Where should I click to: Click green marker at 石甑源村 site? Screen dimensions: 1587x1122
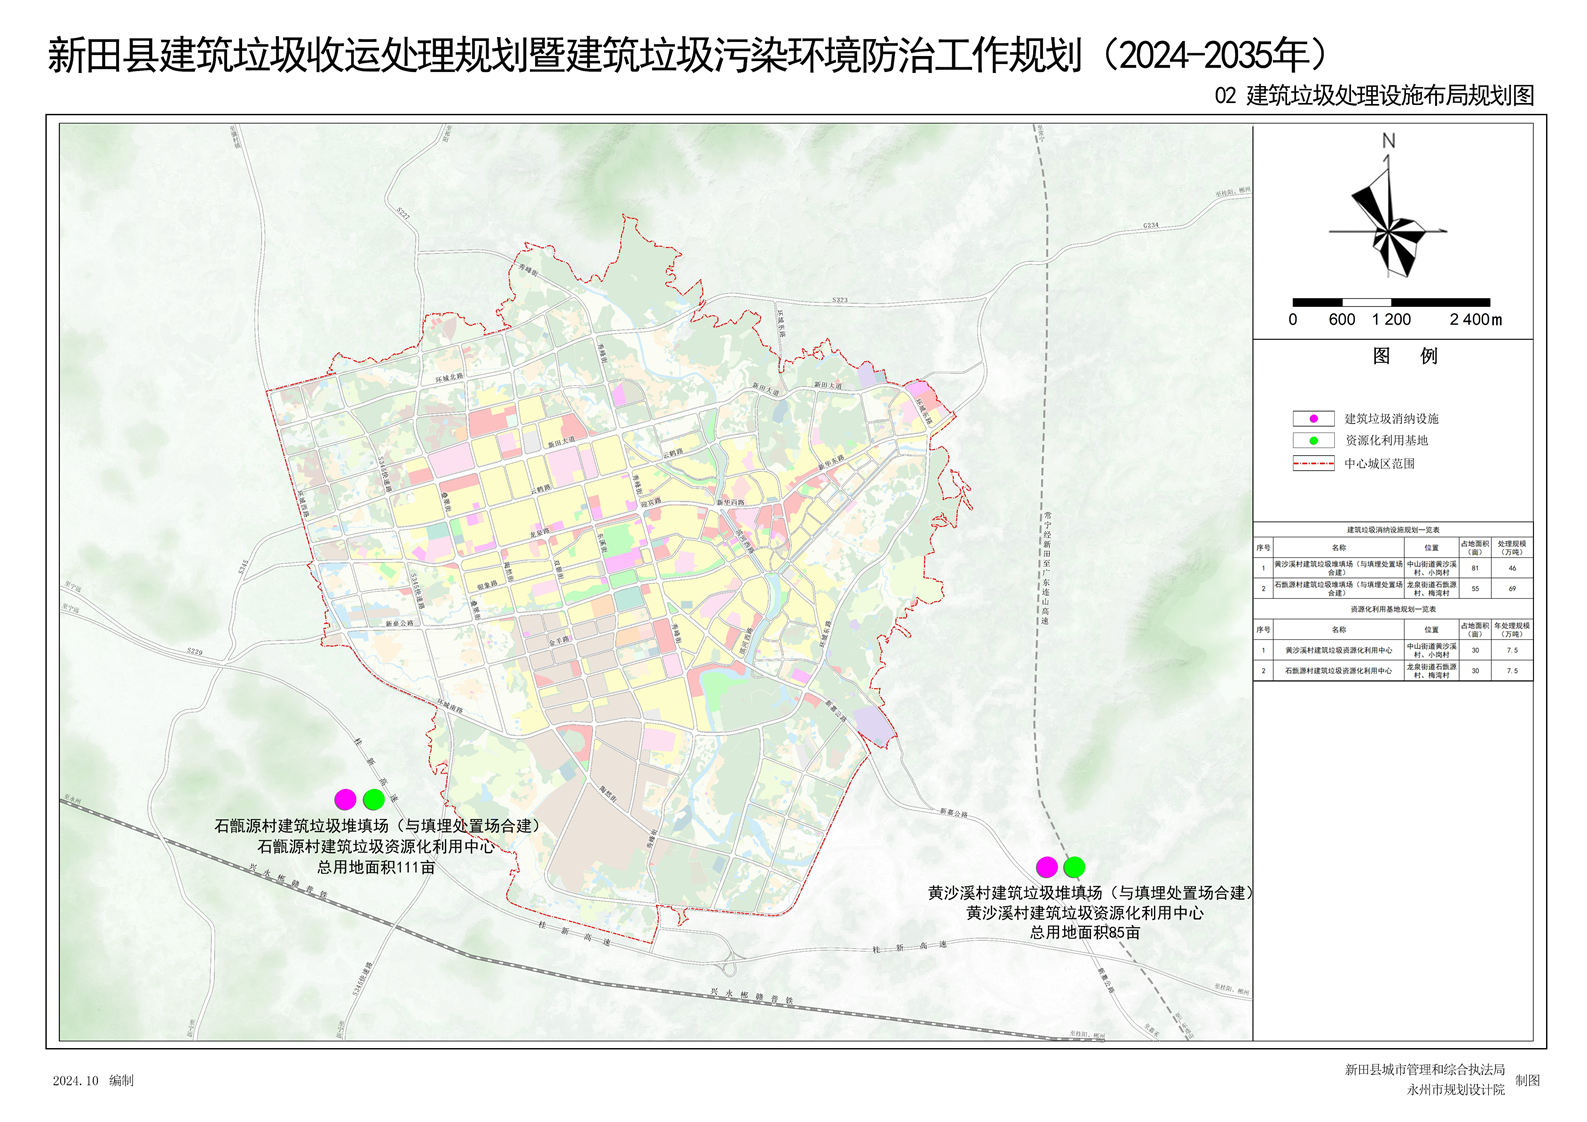[374, 799]
